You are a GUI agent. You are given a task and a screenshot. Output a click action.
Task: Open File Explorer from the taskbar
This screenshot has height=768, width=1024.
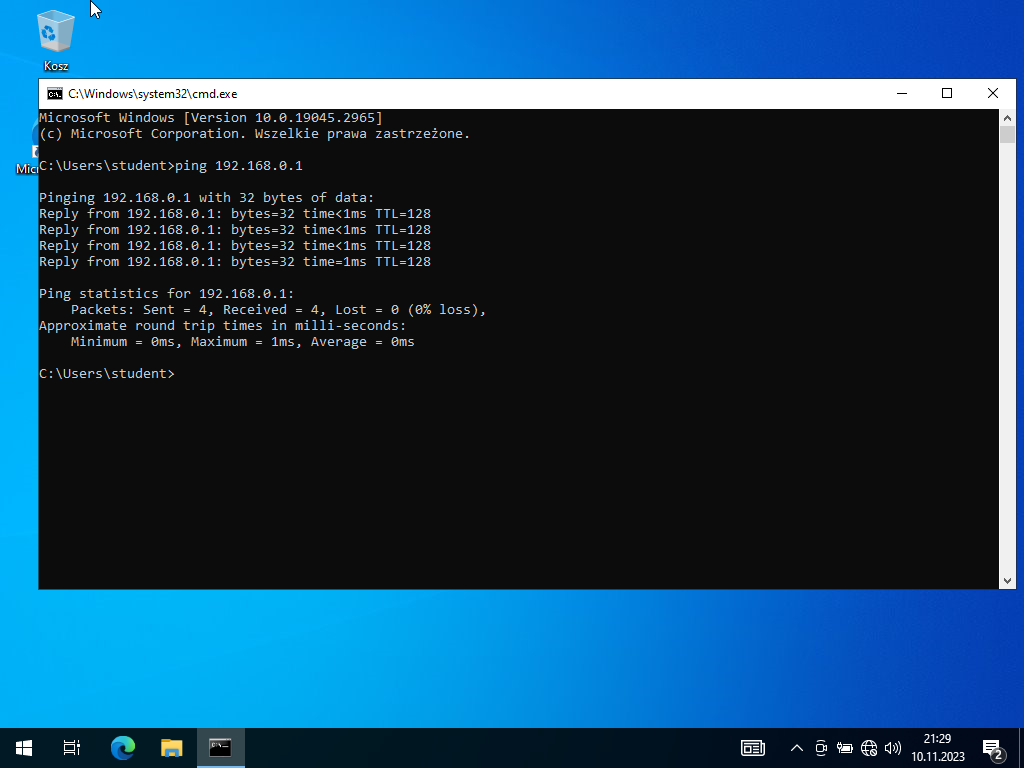[x=172, y=748]
